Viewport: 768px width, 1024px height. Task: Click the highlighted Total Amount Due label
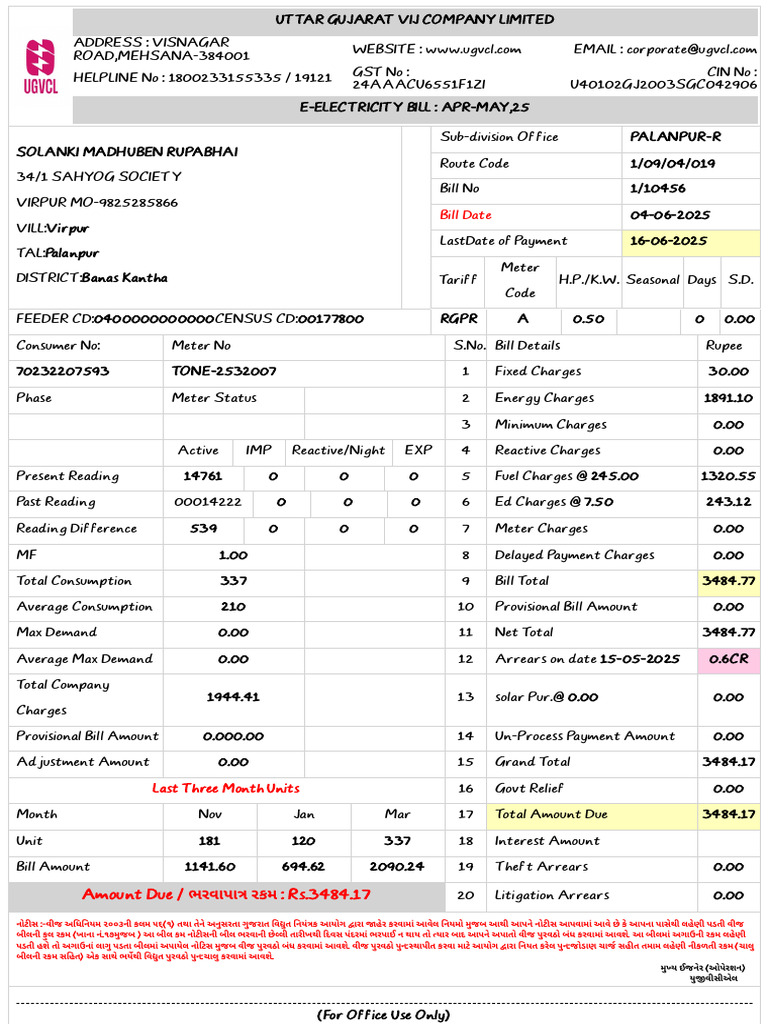tap(551, 814)
